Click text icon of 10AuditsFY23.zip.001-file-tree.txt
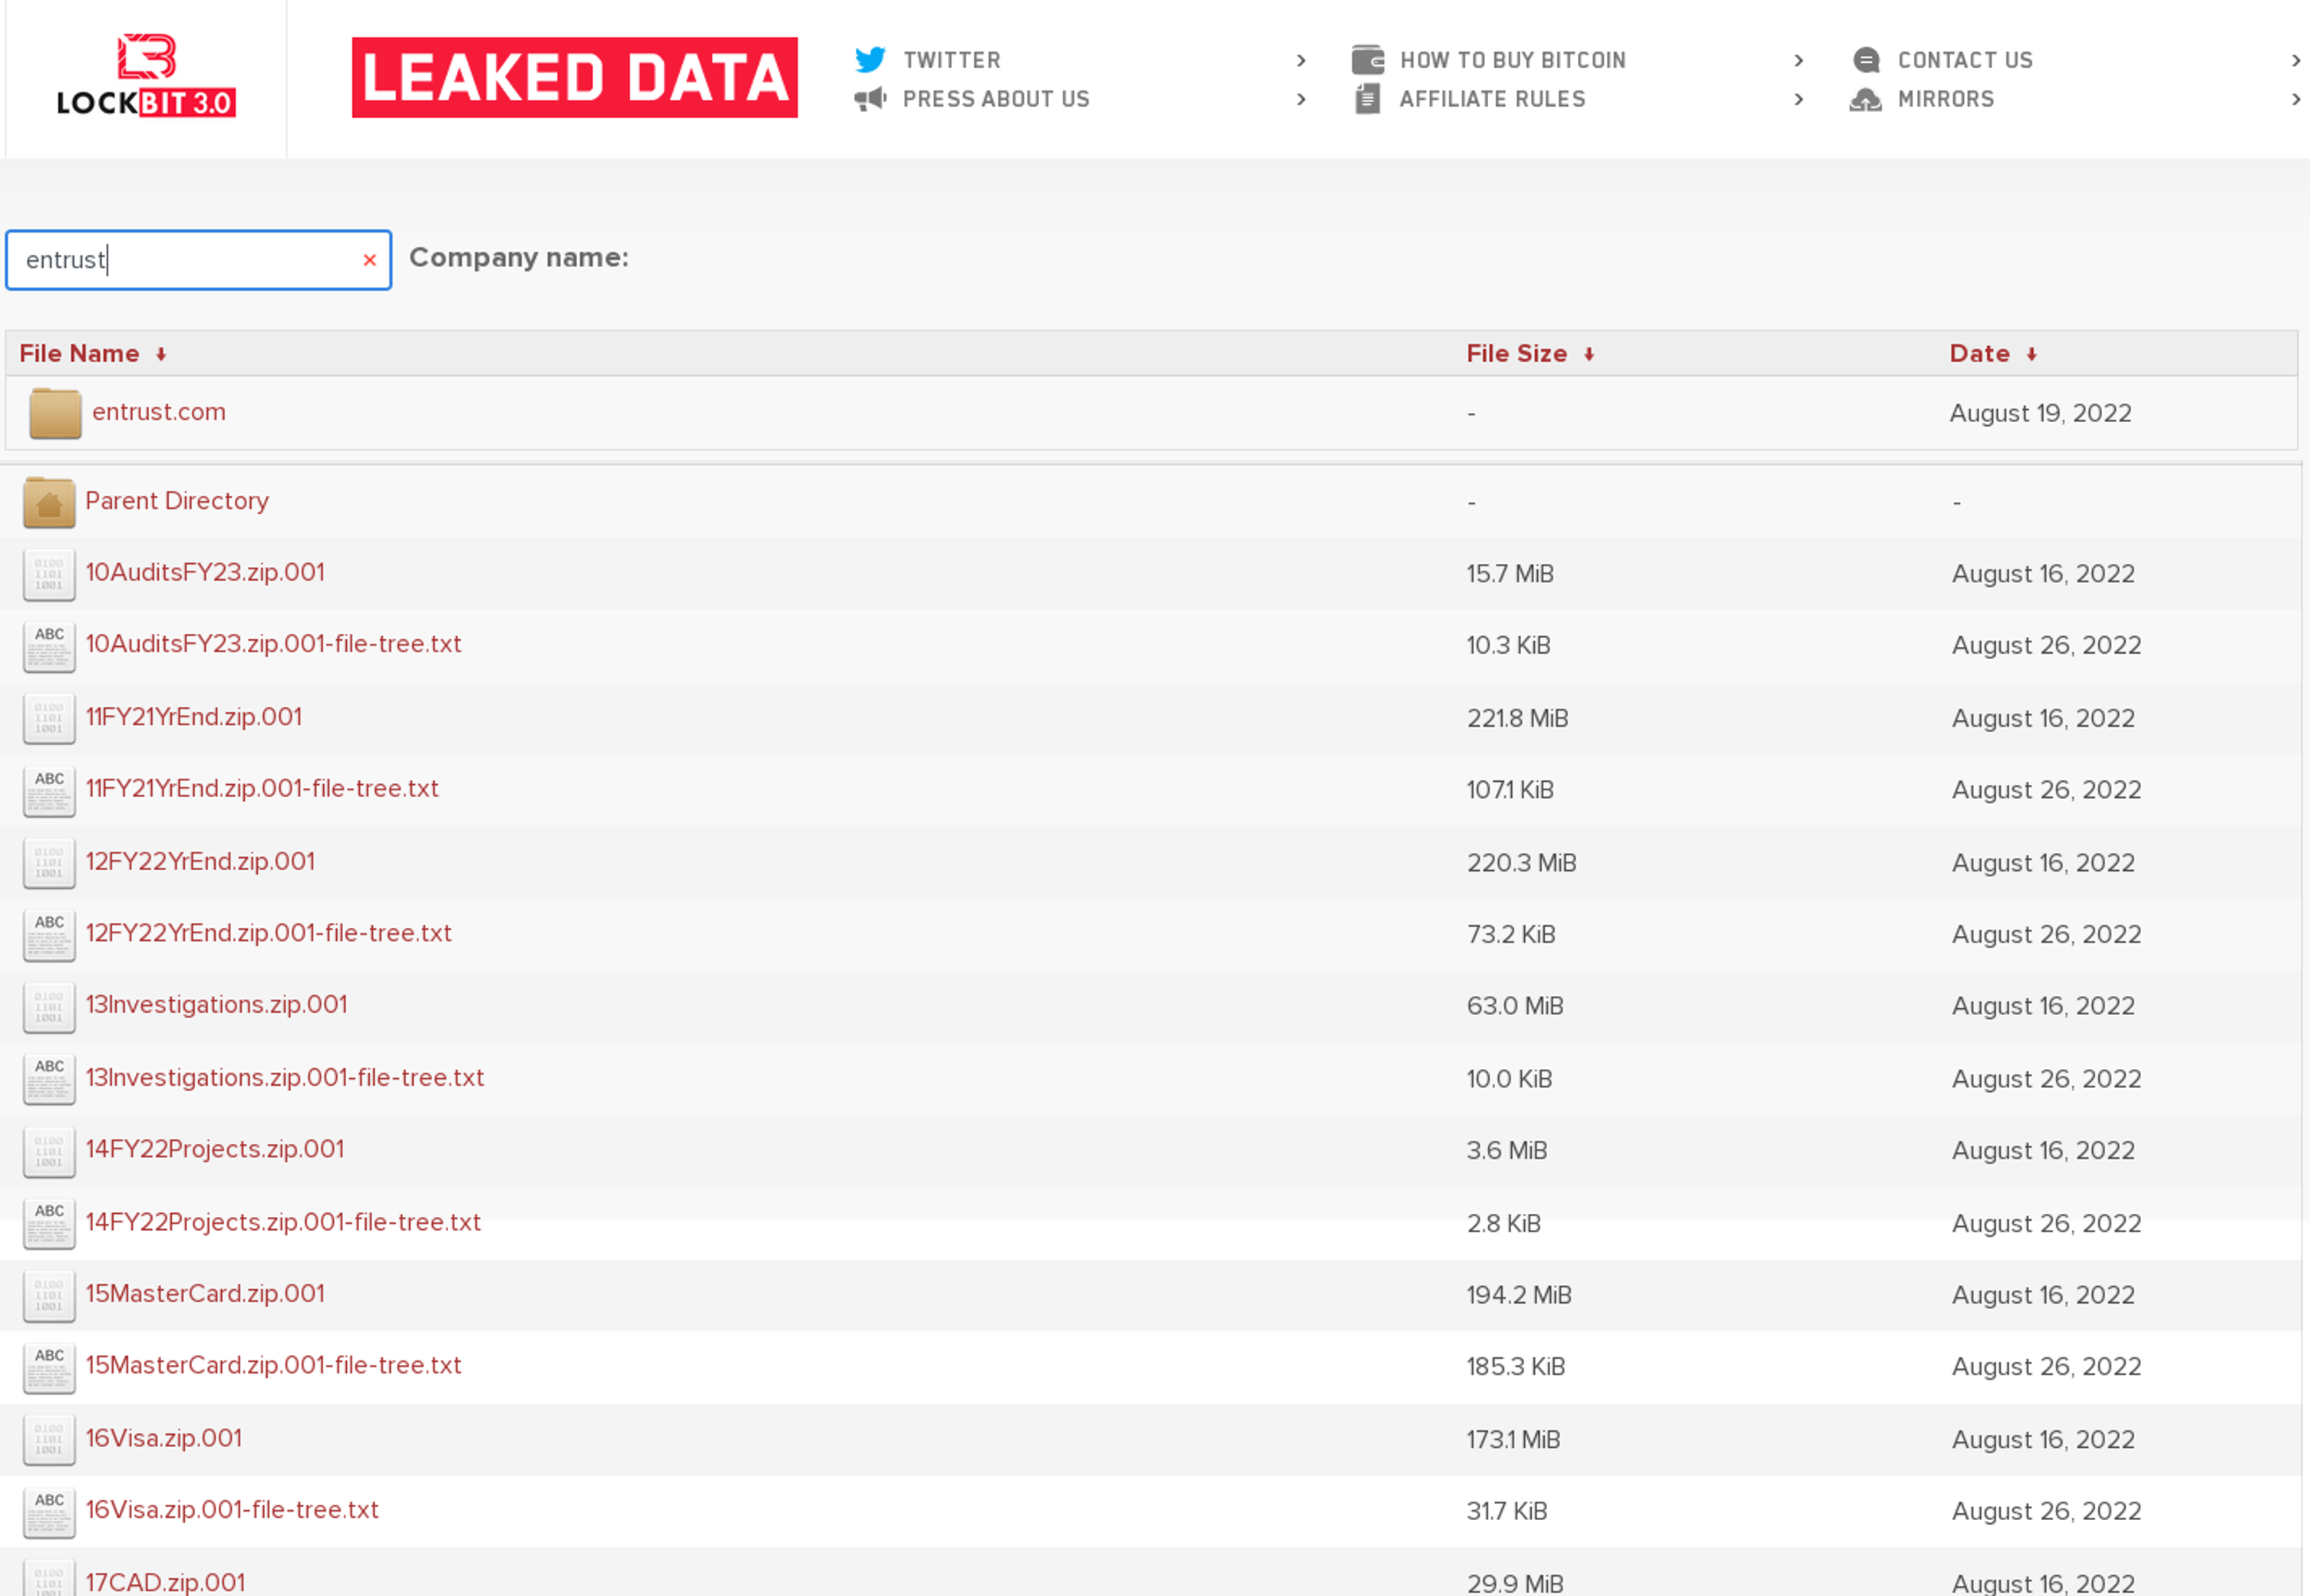The image size is (2310, 1596). tap(49, 647)
